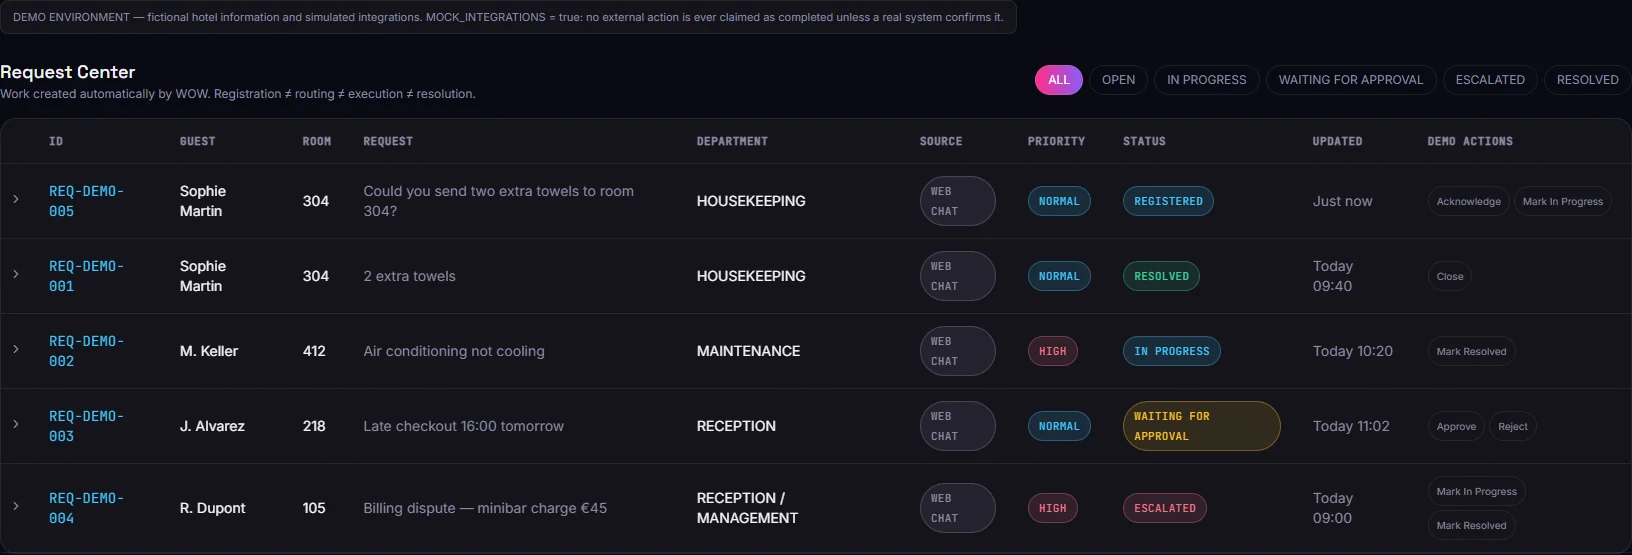Select the ALL filter tab
Screen dimensions: 1632x555
[x=1059, y=80]
